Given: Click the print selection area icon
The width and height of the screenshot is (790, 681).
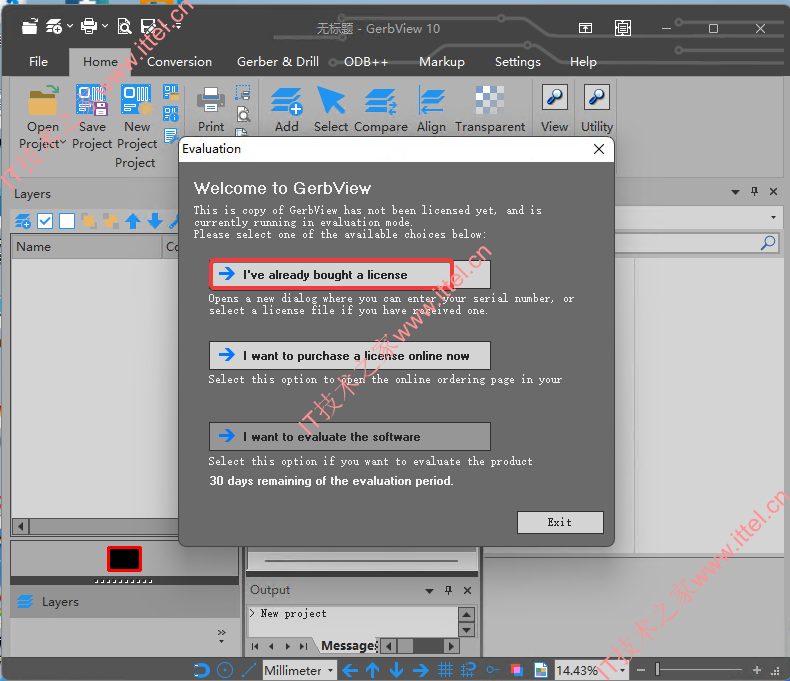Looking at the screenshot, I should 243,93.
